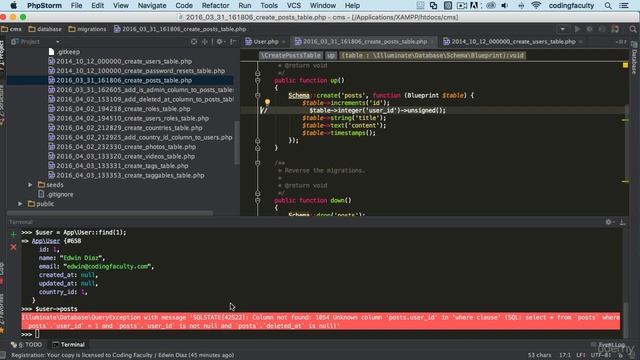Click the Debug bug icon in toolbar
This screenshot has height=360, width=640.
[x=589, y=29]
